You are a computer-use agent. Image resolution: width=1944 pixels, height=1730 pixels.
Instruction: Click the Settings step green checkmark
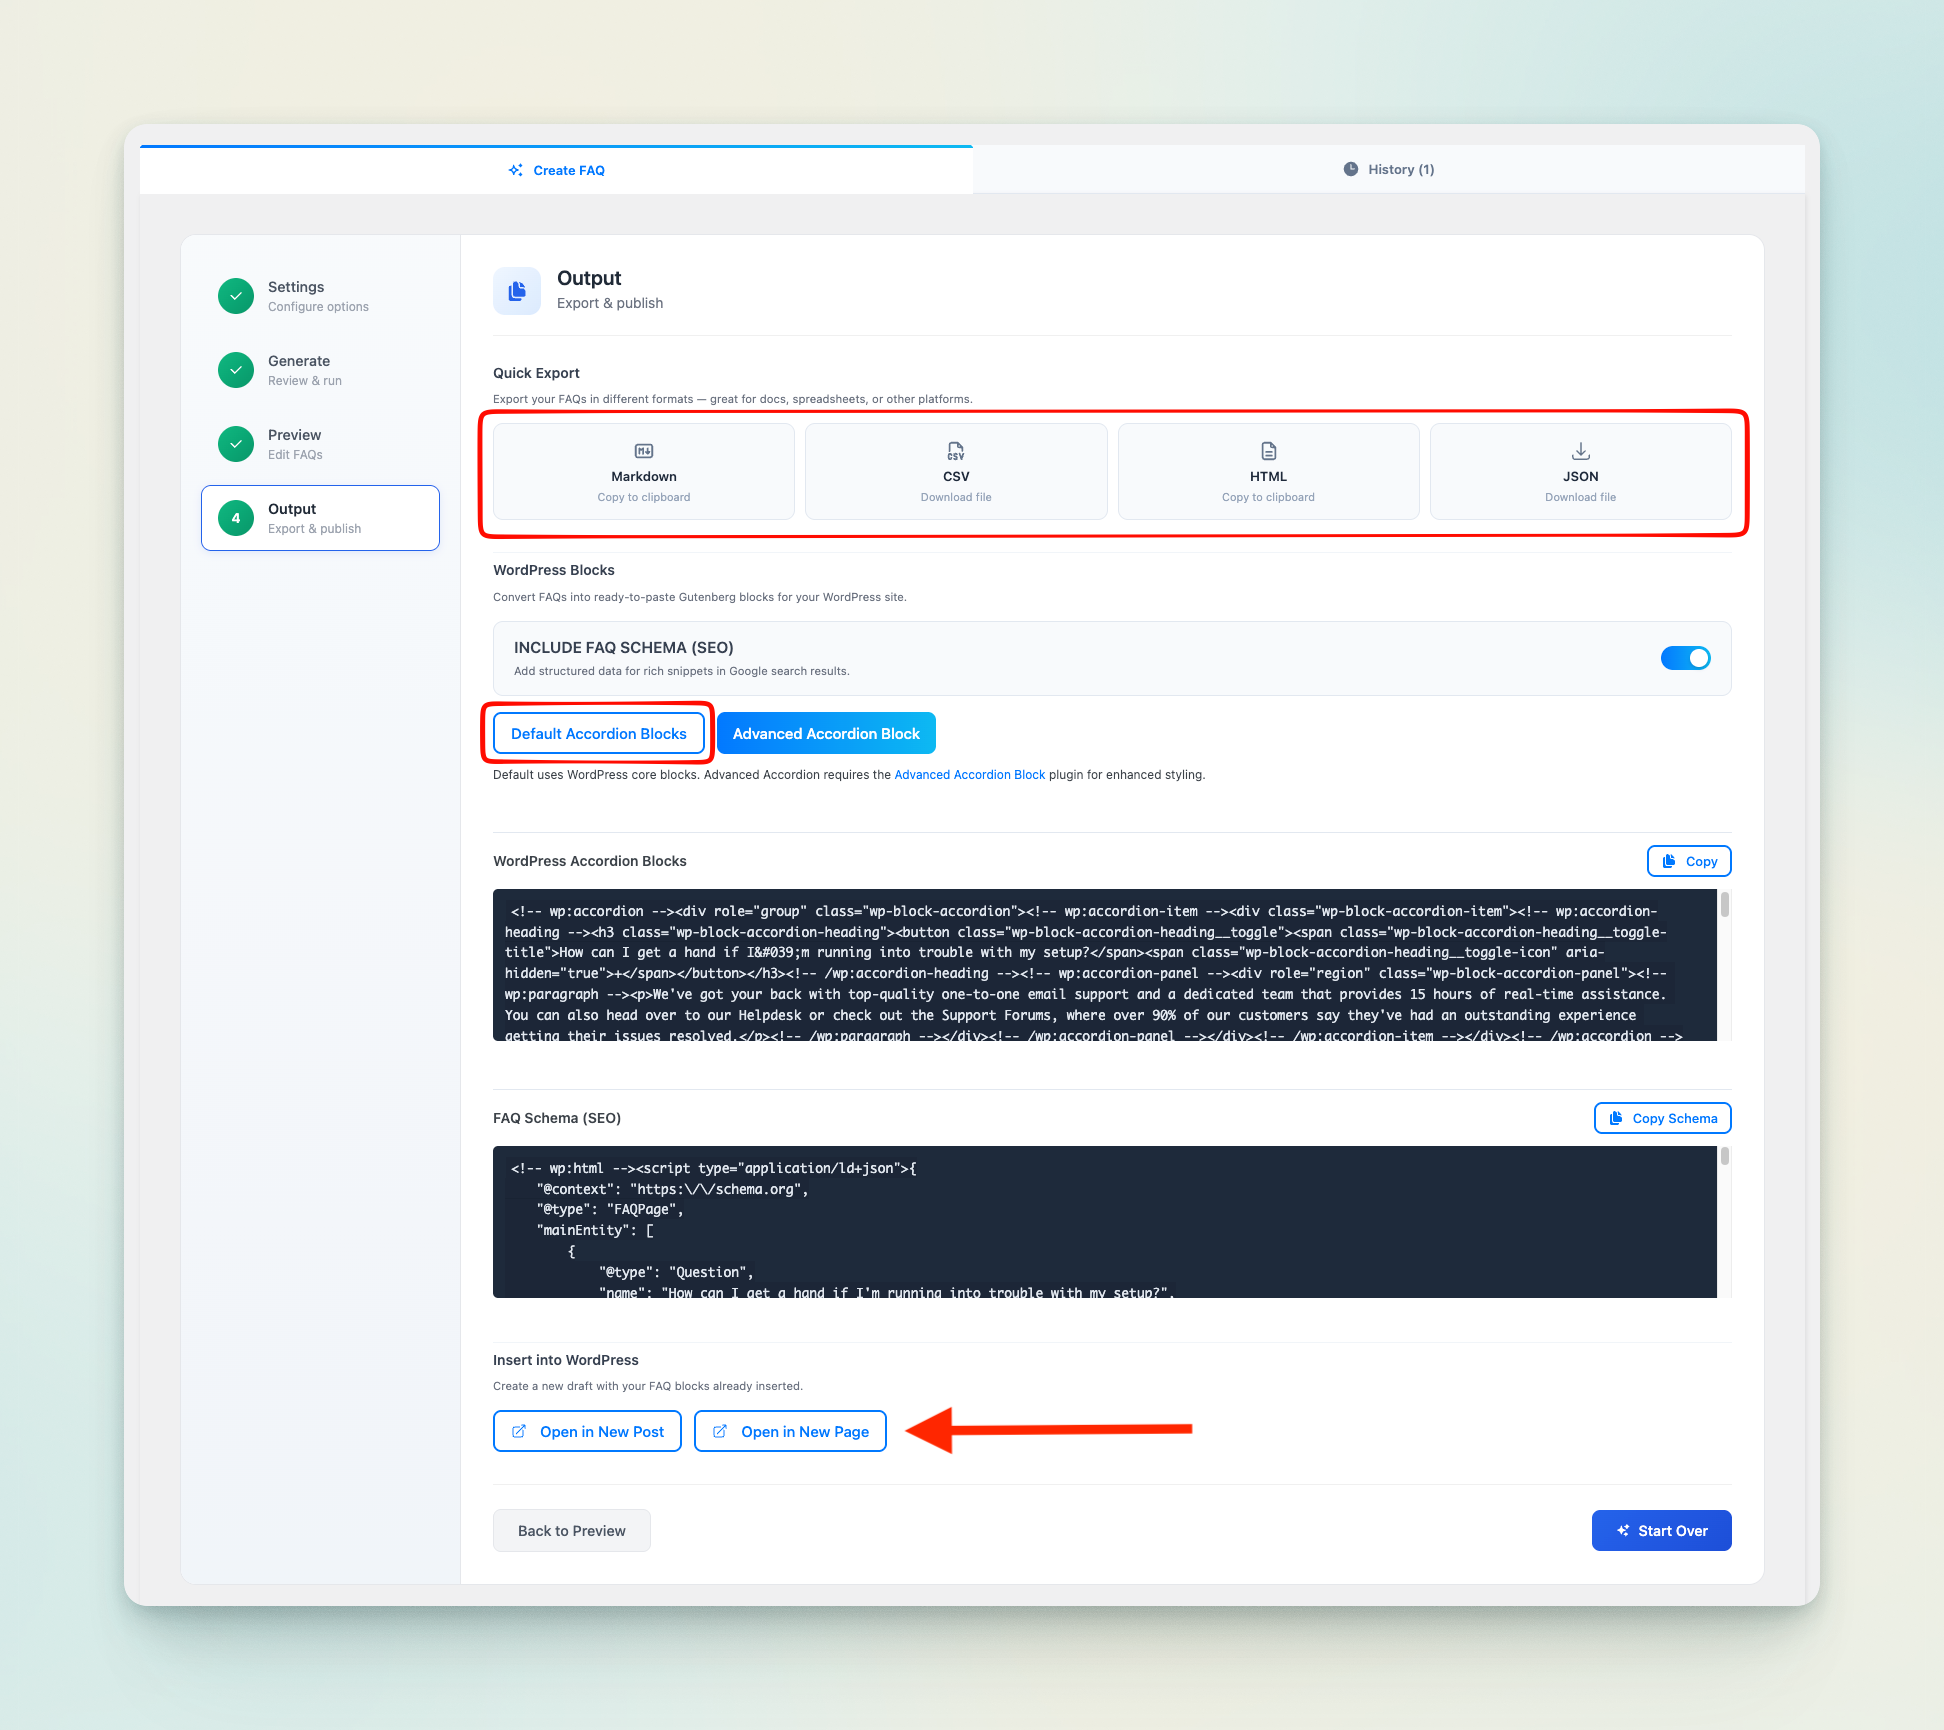[236, 296]
